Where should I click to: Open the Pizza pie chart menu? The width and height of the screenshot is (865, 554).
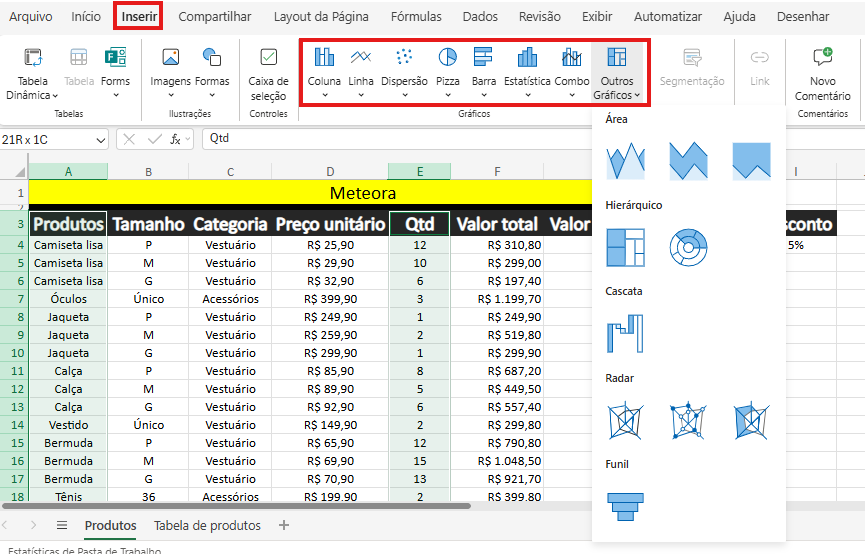coord(447,73)
